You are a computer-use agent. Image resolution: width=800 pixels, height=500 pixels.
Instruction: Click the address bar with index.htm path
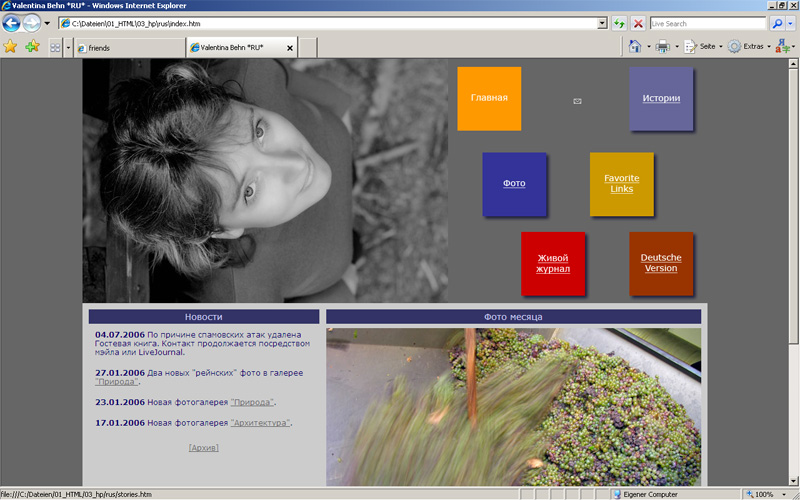pyautogui.click(x=328, y=23)
